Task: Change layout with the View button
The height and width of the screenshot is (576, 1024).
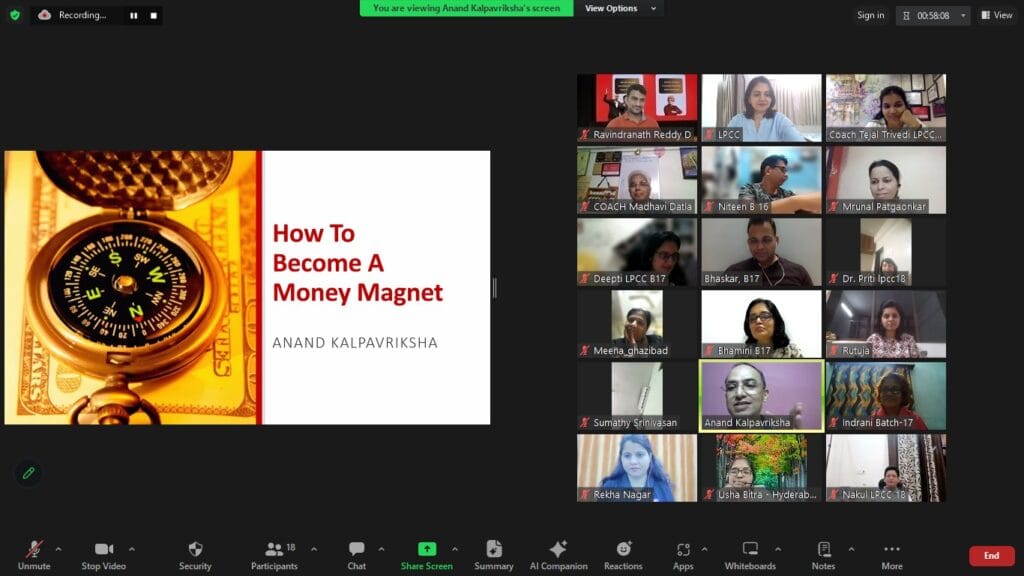Action: point(997,15)
